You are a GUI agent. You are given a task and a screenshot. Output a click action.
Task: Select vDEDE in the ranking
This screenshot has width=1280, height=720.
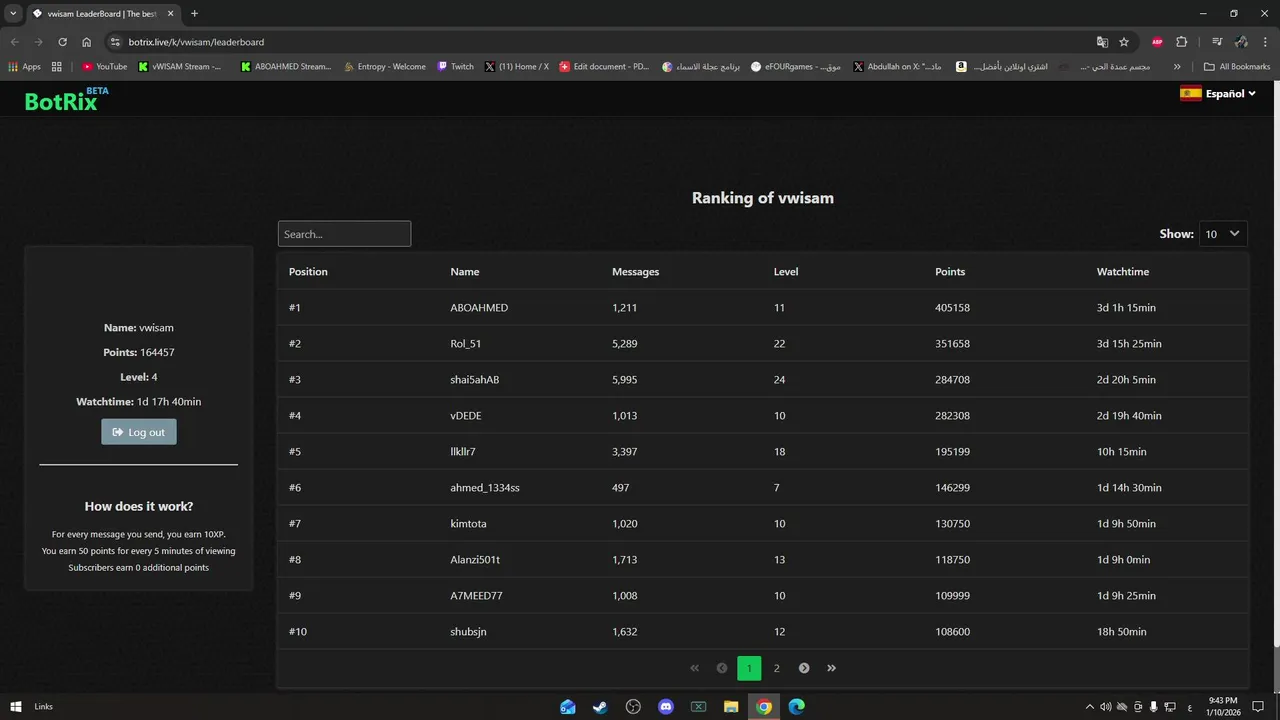click(466, 416)
